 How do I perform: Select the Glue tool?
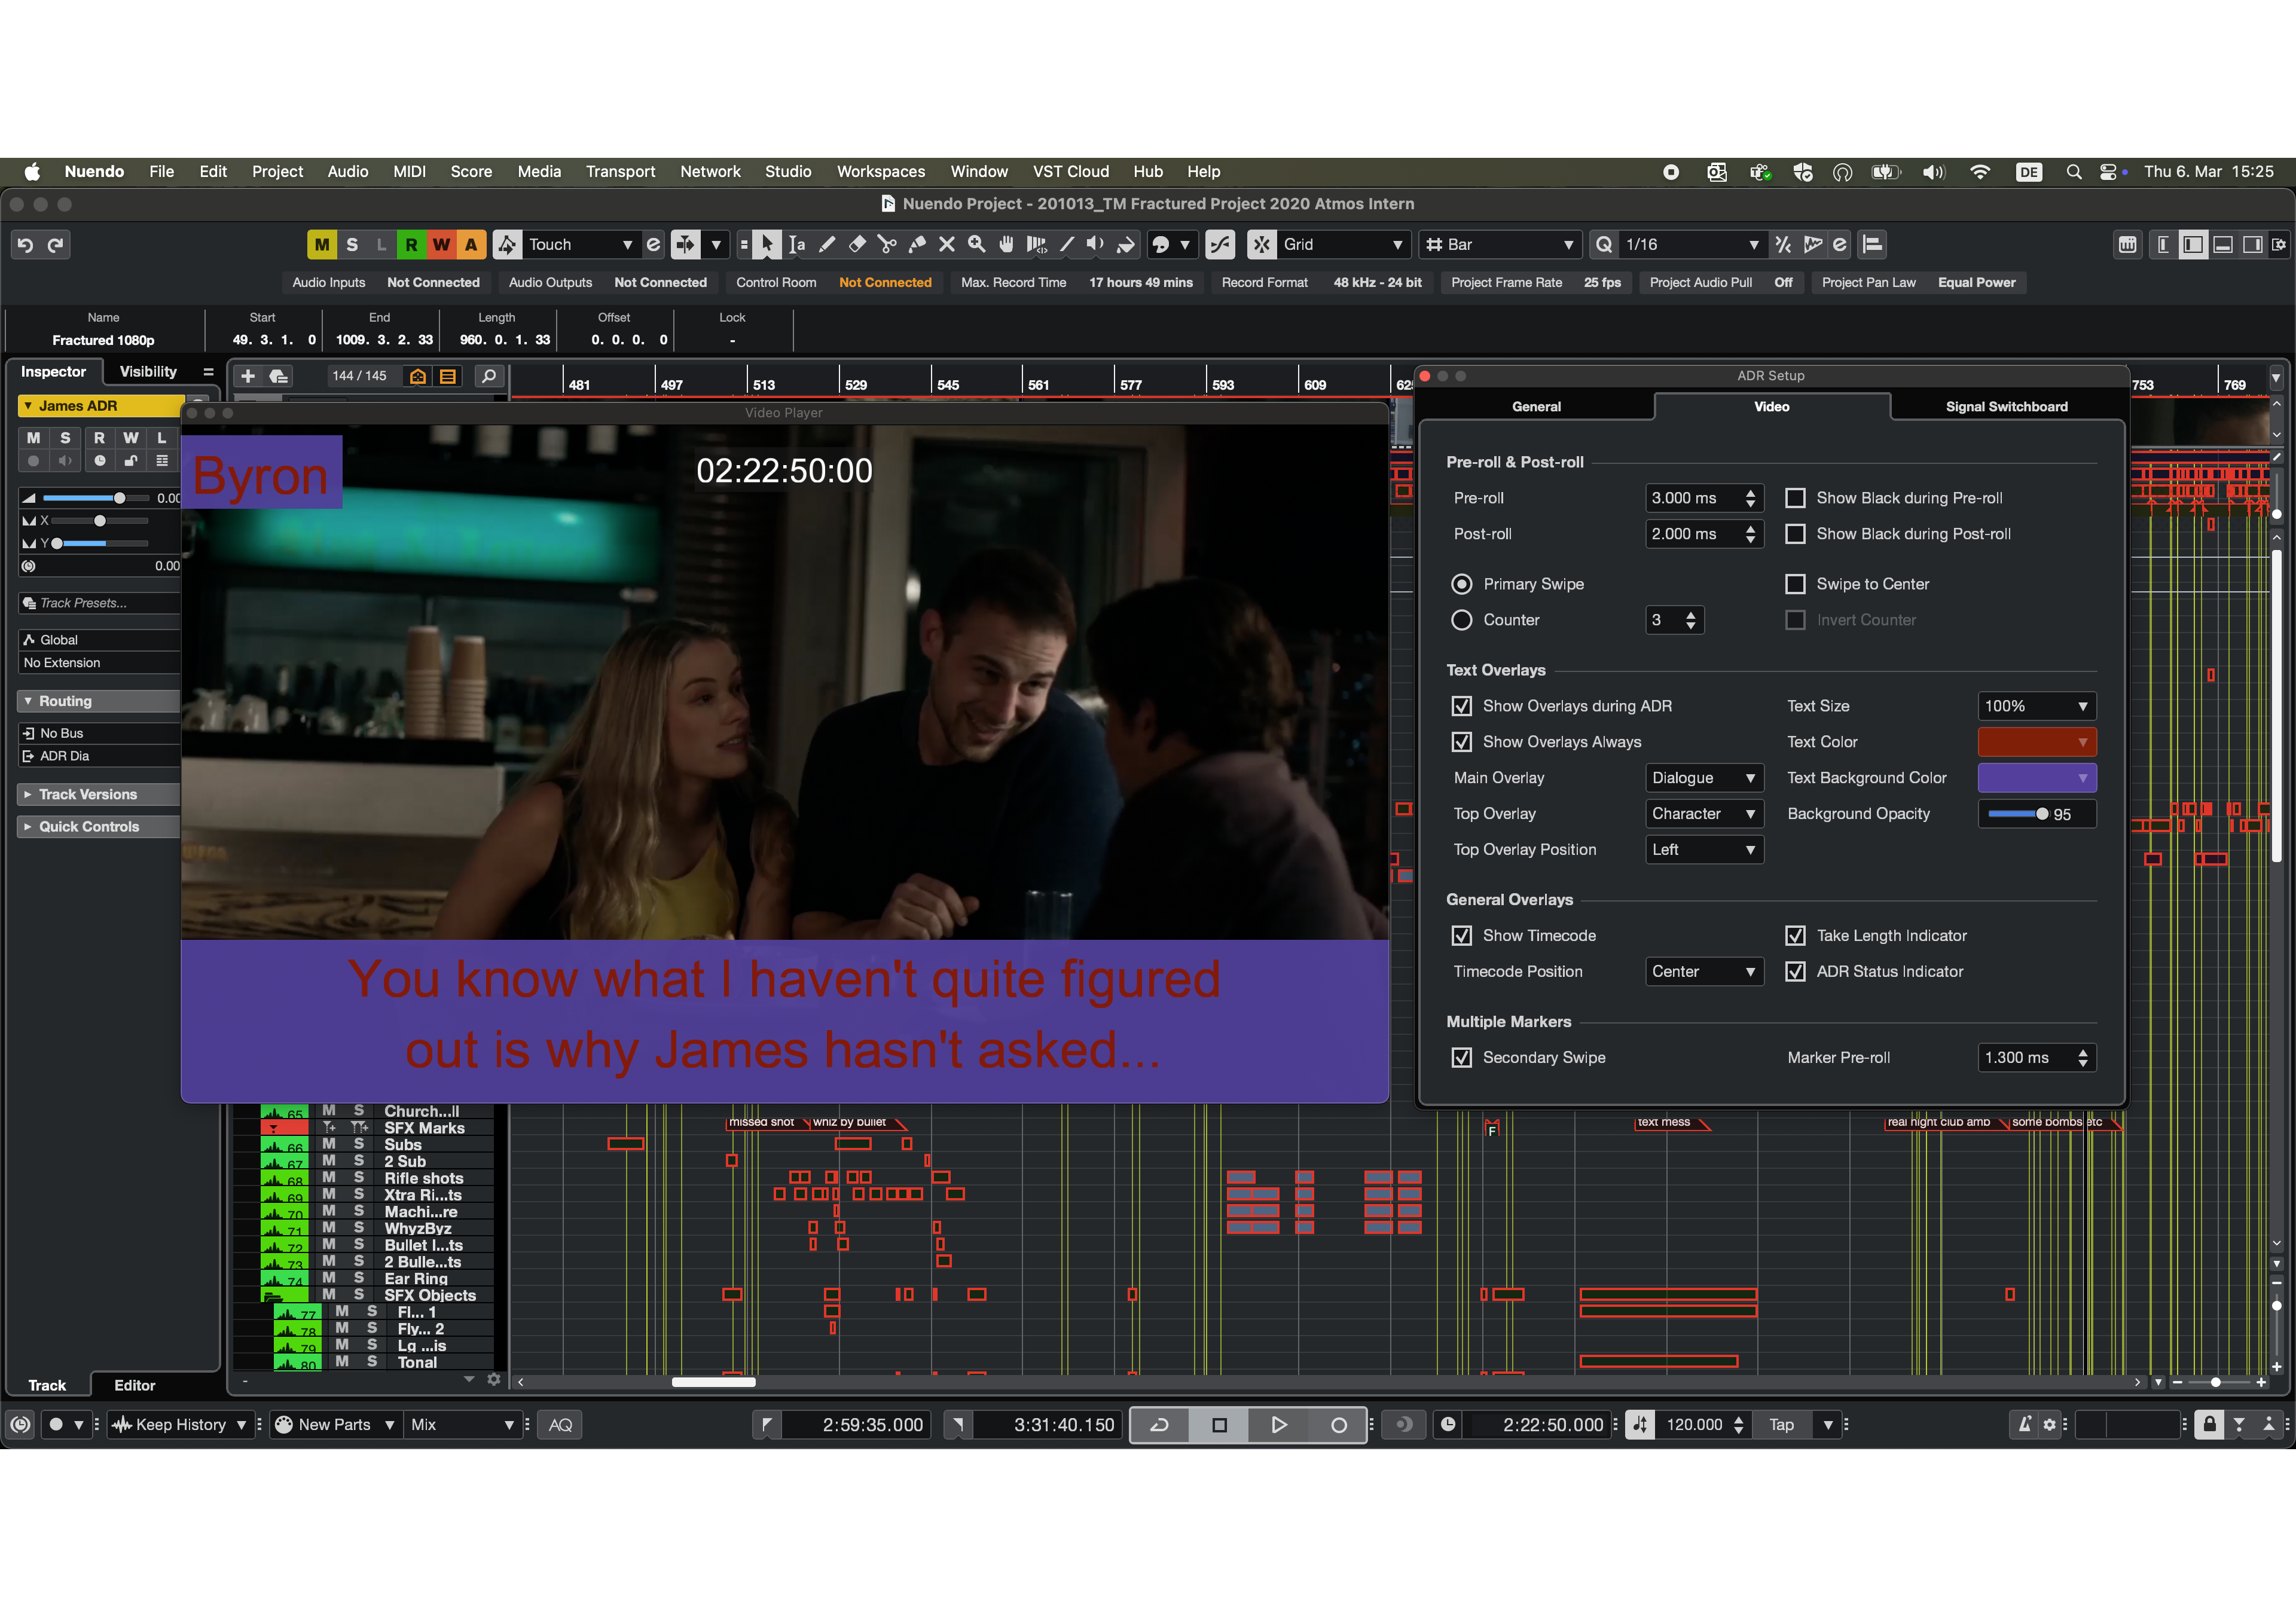pyautogui.click(x=917, y=244)
